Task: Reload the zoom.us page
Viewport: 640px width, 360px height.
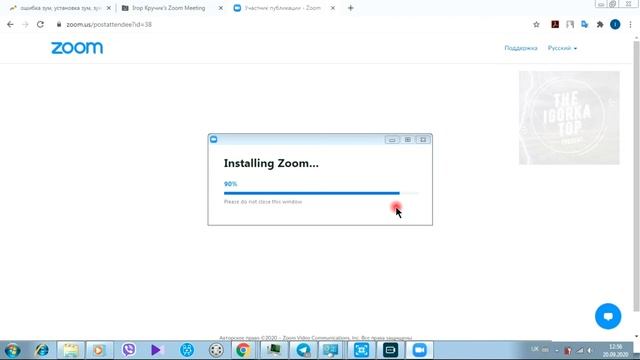Action: click(x=40, y=24)
